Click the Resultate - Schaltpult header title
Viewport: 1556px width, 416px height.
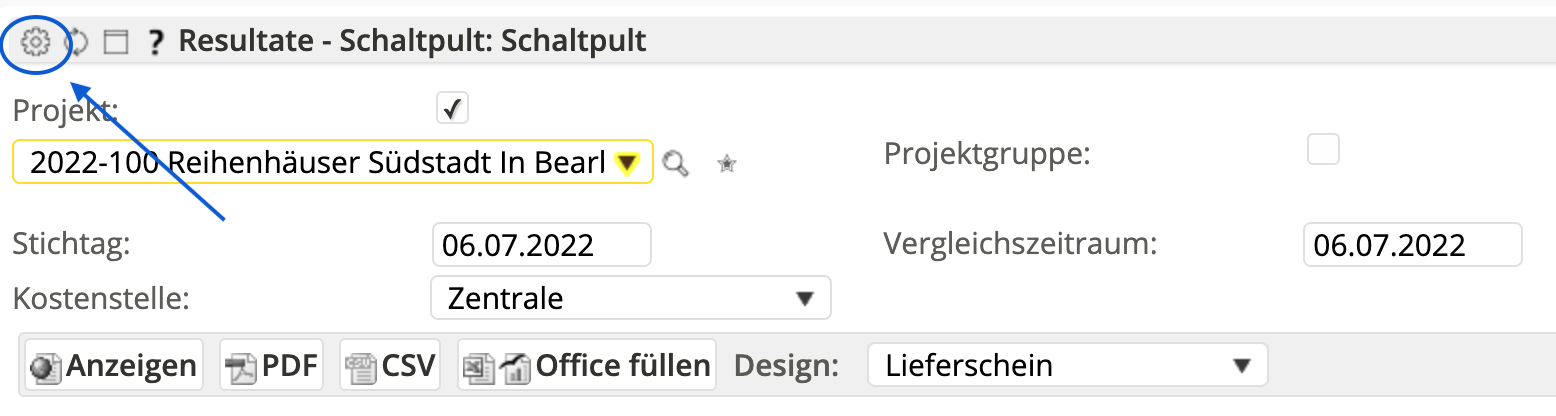pyautogui.click(x=412, y=41)
